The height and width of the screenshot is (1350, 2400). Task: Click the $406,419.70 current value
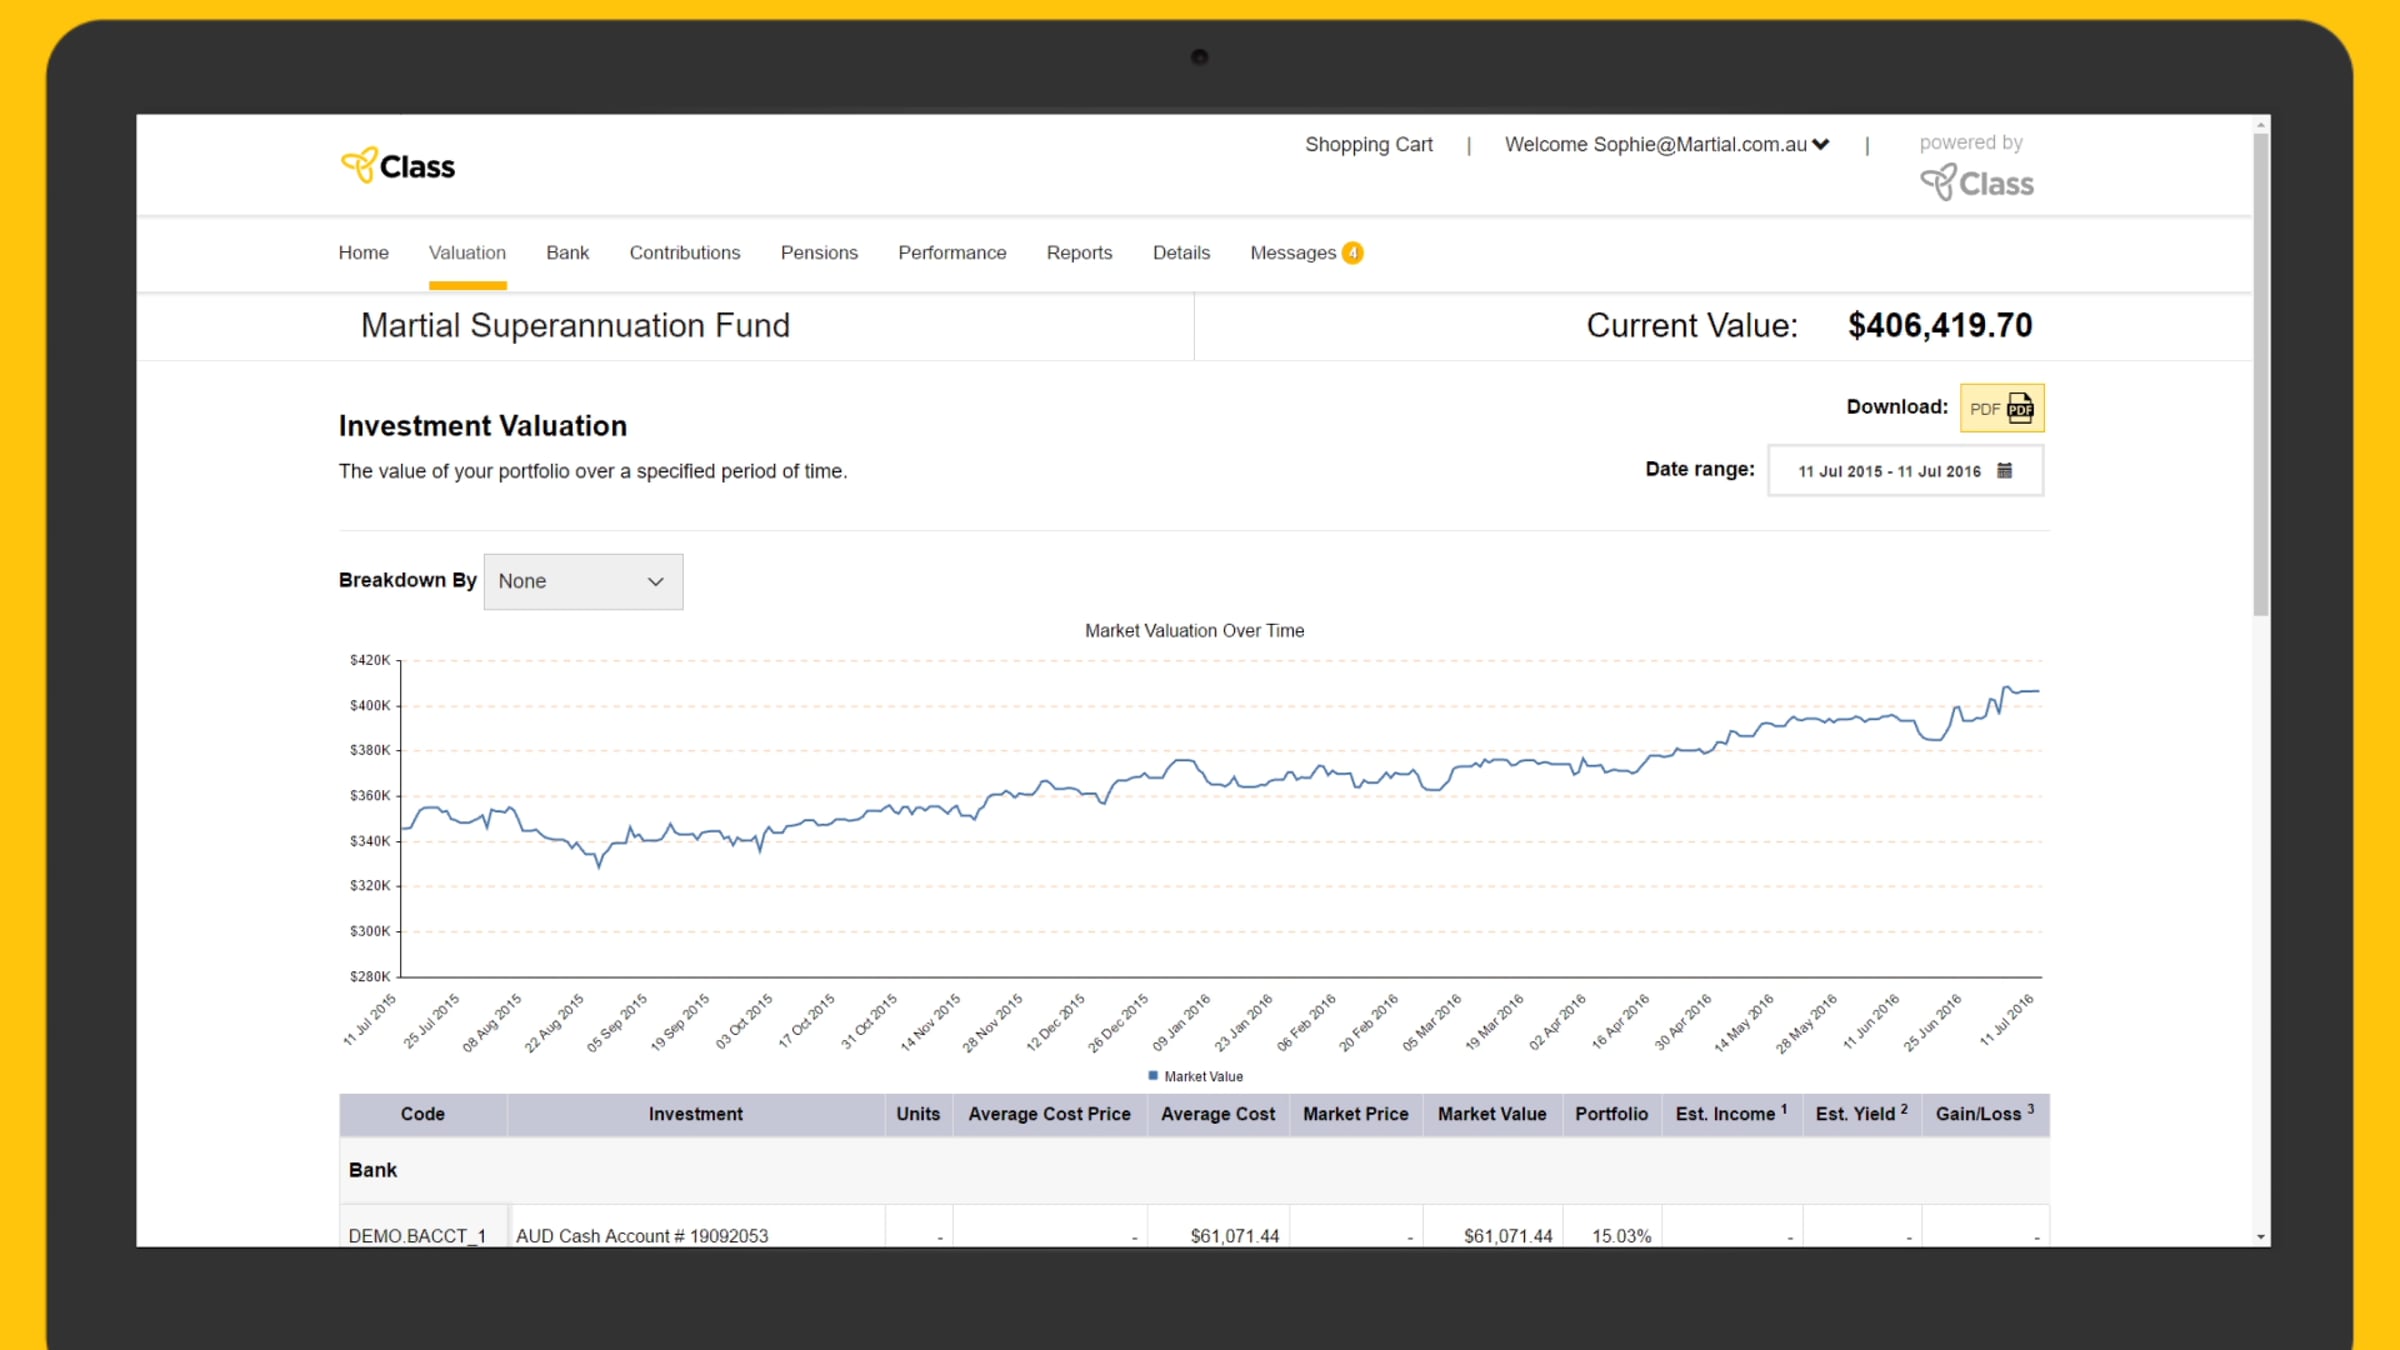[x=1940, y=325]
